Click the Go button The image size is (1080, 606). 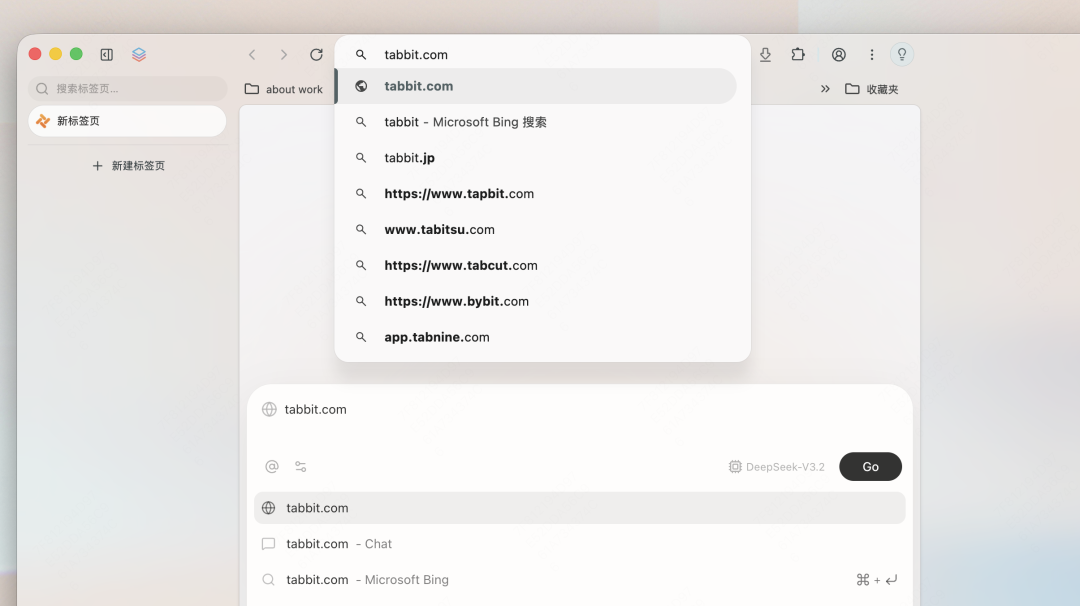click(871, 466)
